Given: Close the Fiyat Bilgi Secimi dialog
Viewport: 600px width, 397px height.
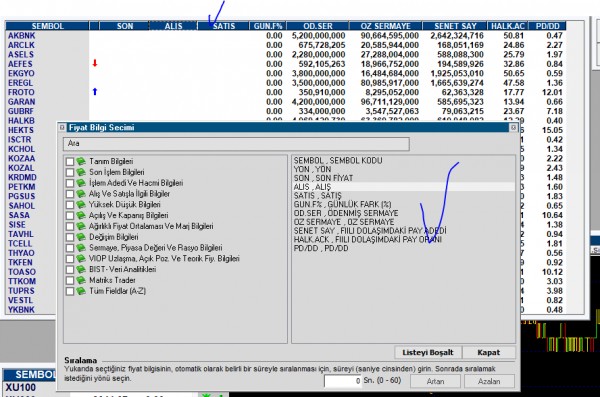Looking at the screenshot, I should [x=514, y=127].
